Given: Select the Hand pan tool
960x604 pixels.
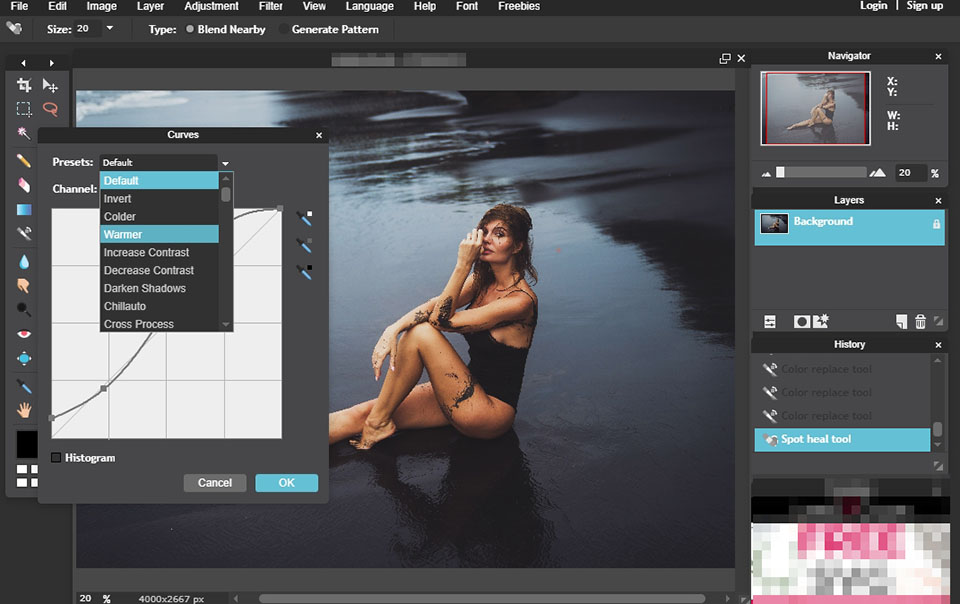Looking at the screenshot, I should 24,410.
